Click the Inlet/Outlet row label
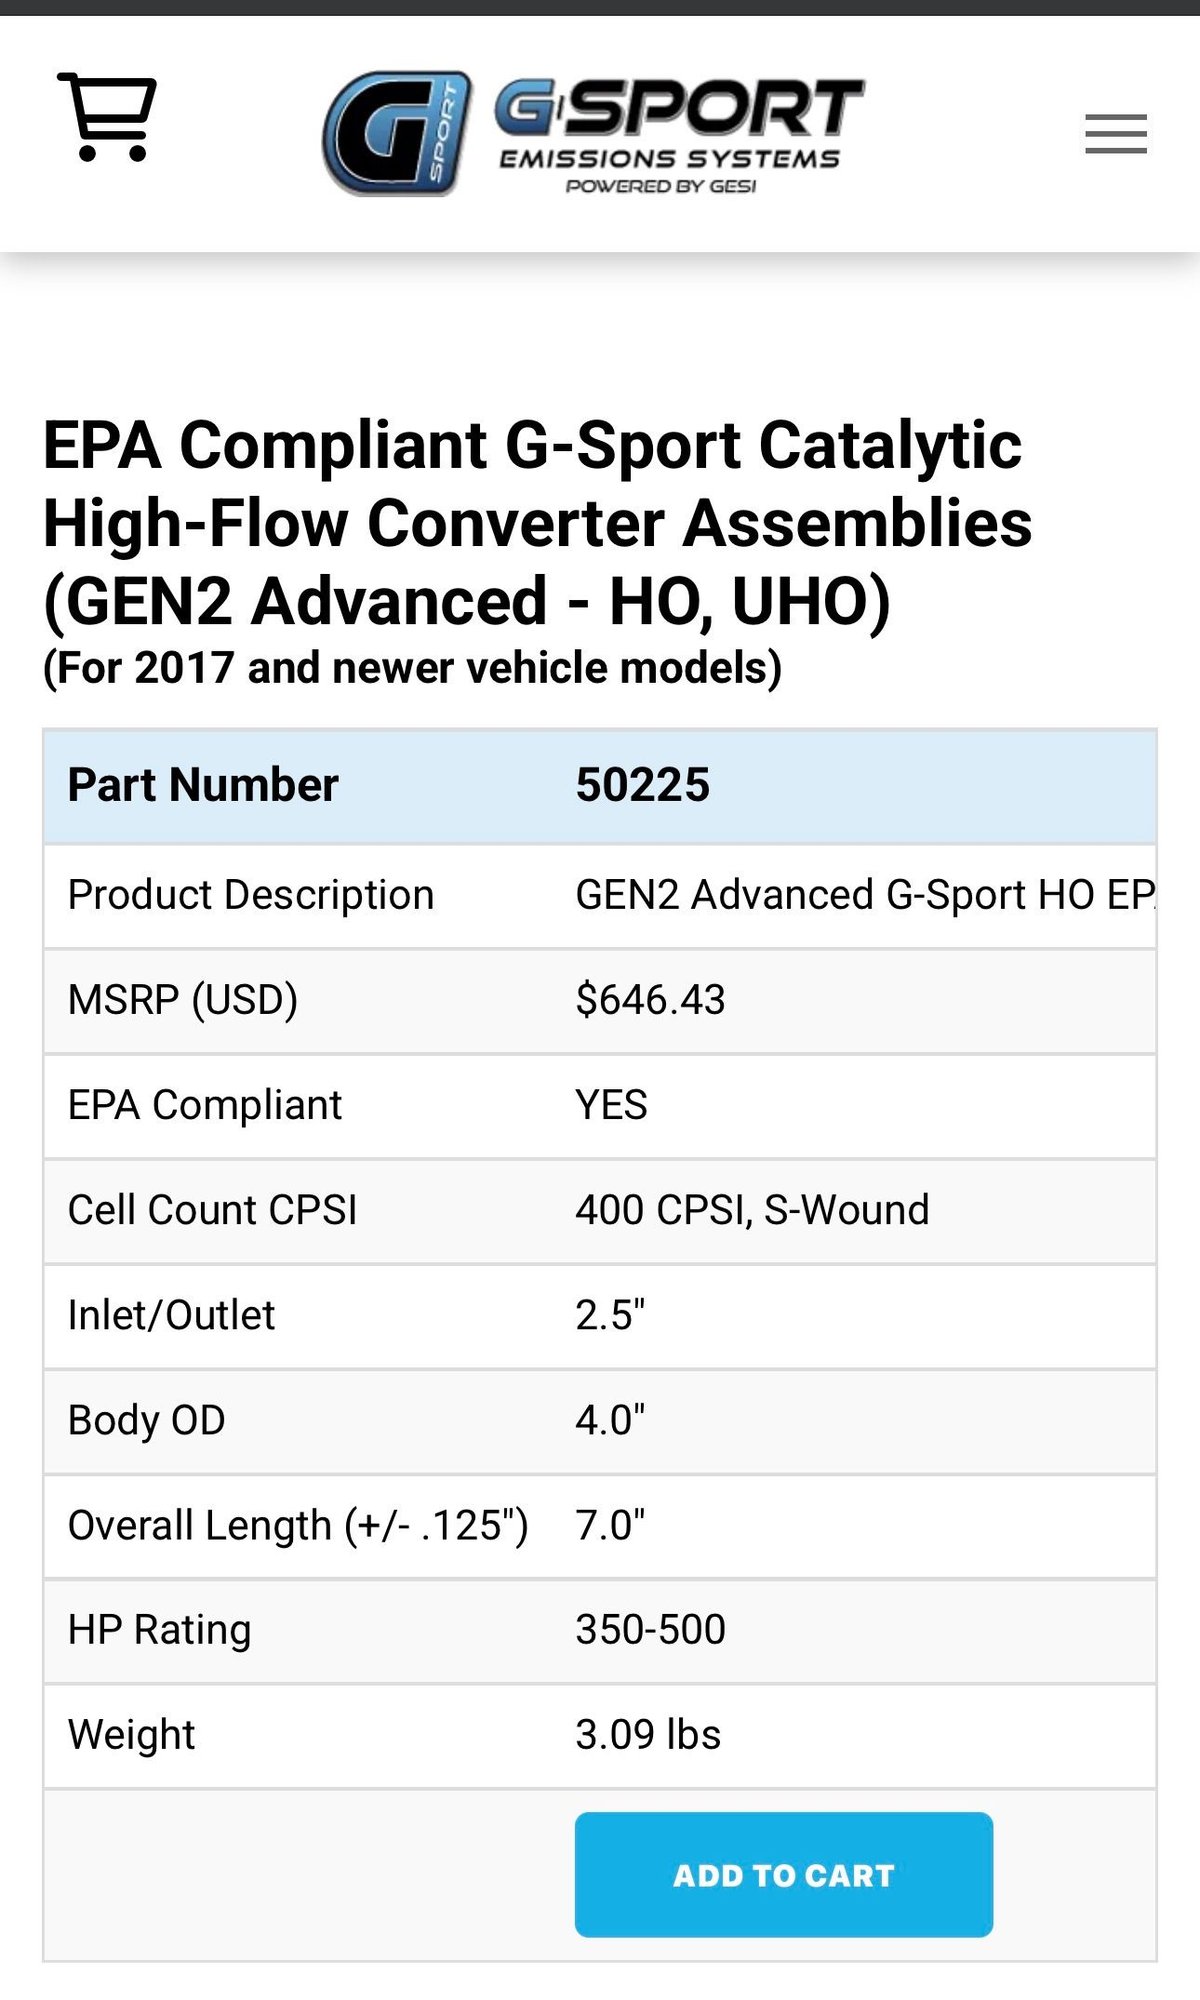Viewport: 1200px width, 2000px height. 171,1315
